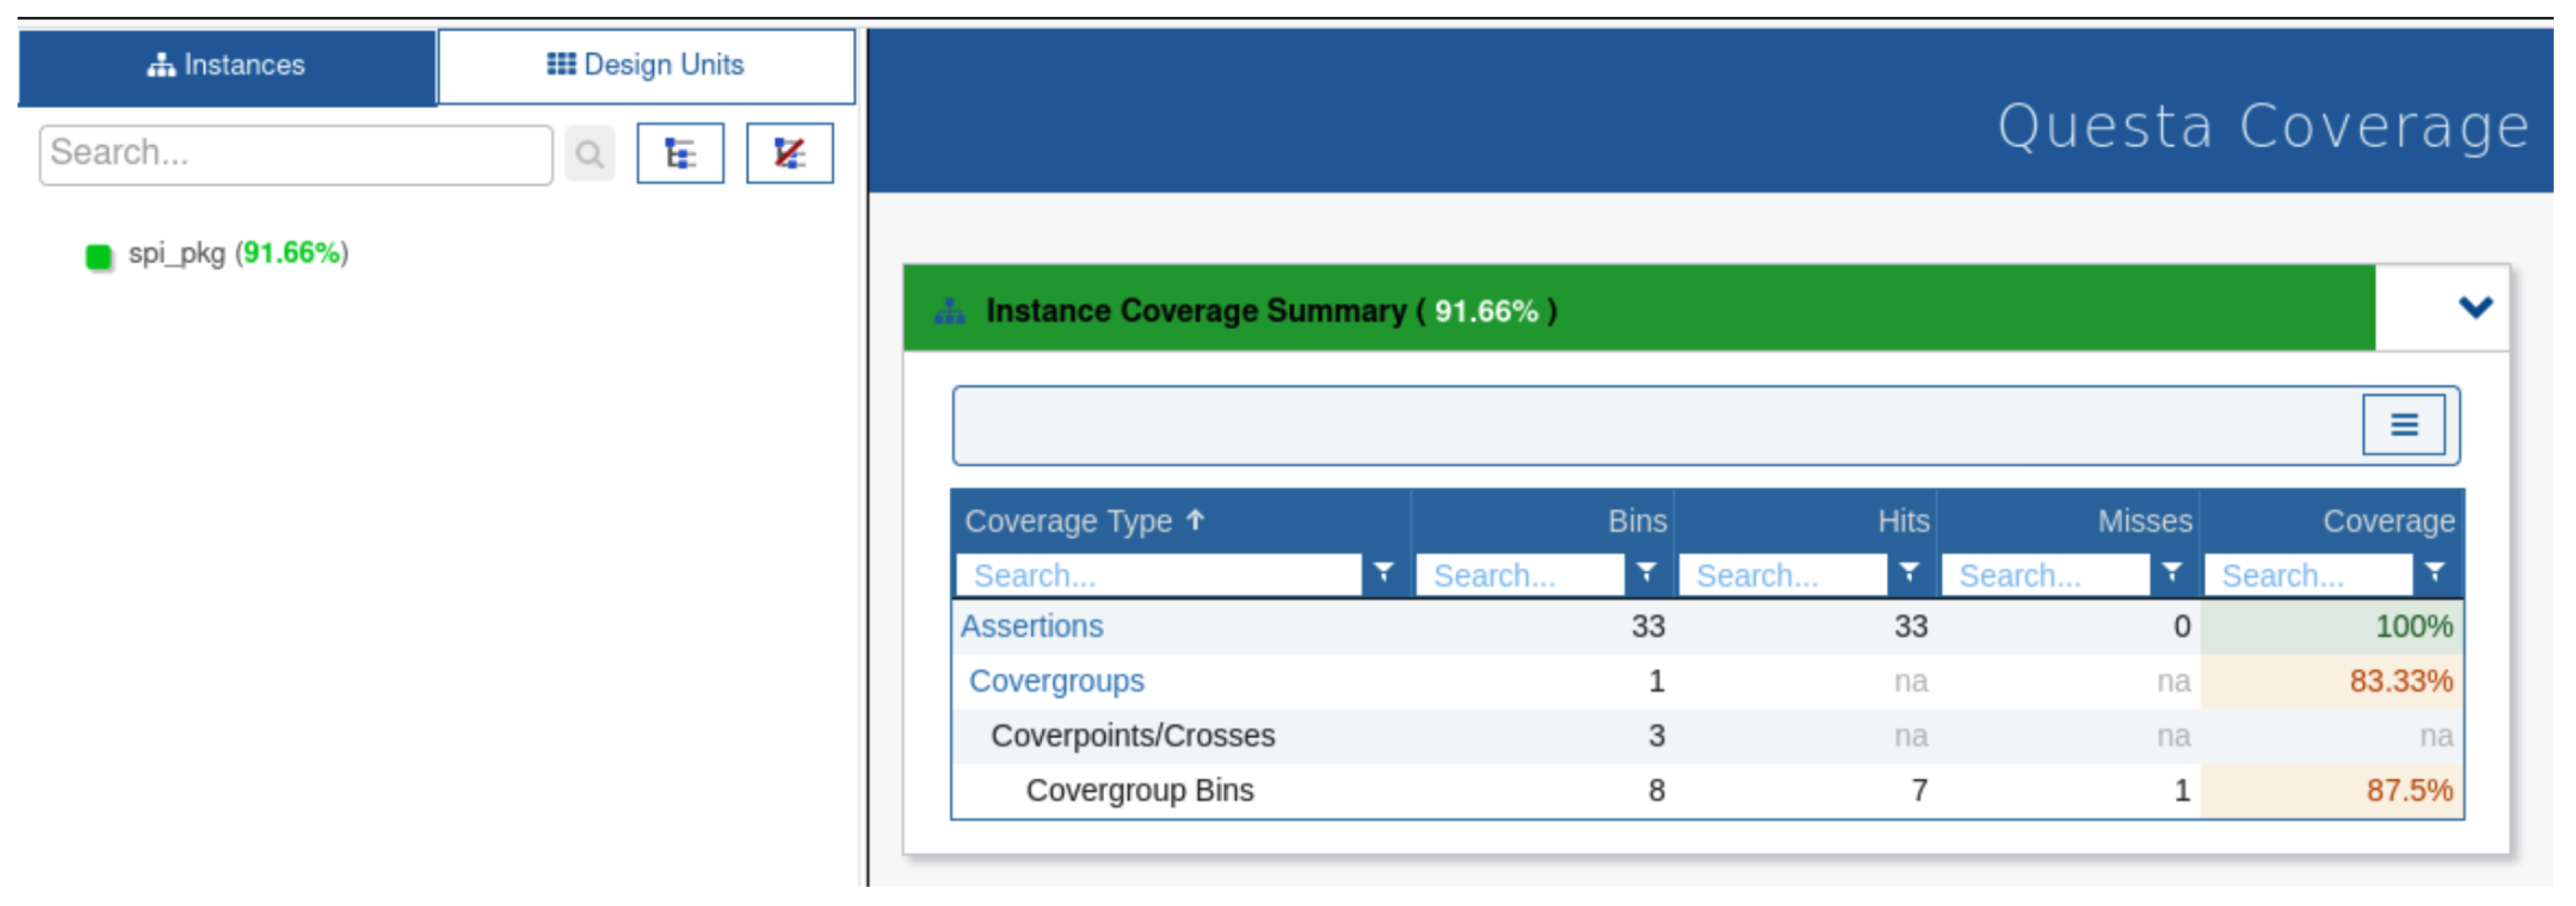Open the Covergroups link

[1056, 682]
